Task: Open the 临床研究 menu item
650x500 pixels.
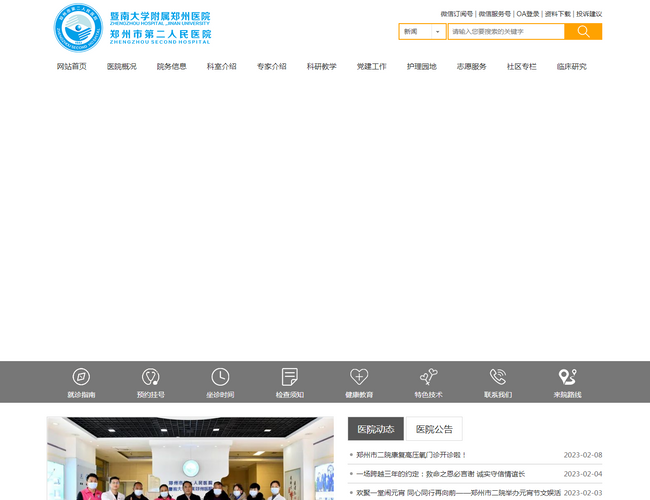Action: [x=572, y=66]
